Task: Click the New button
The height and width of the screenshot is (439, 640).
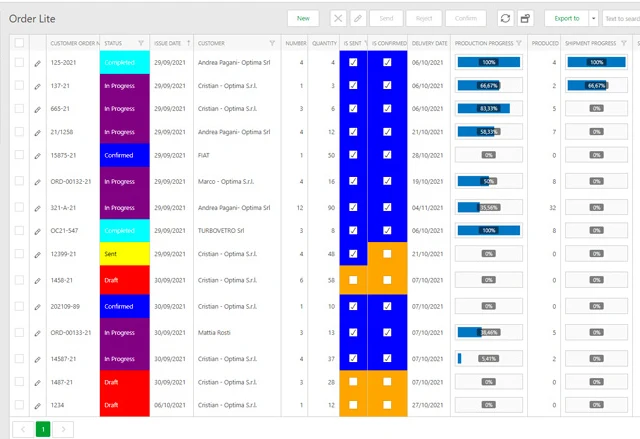Action: click(303, 18)
